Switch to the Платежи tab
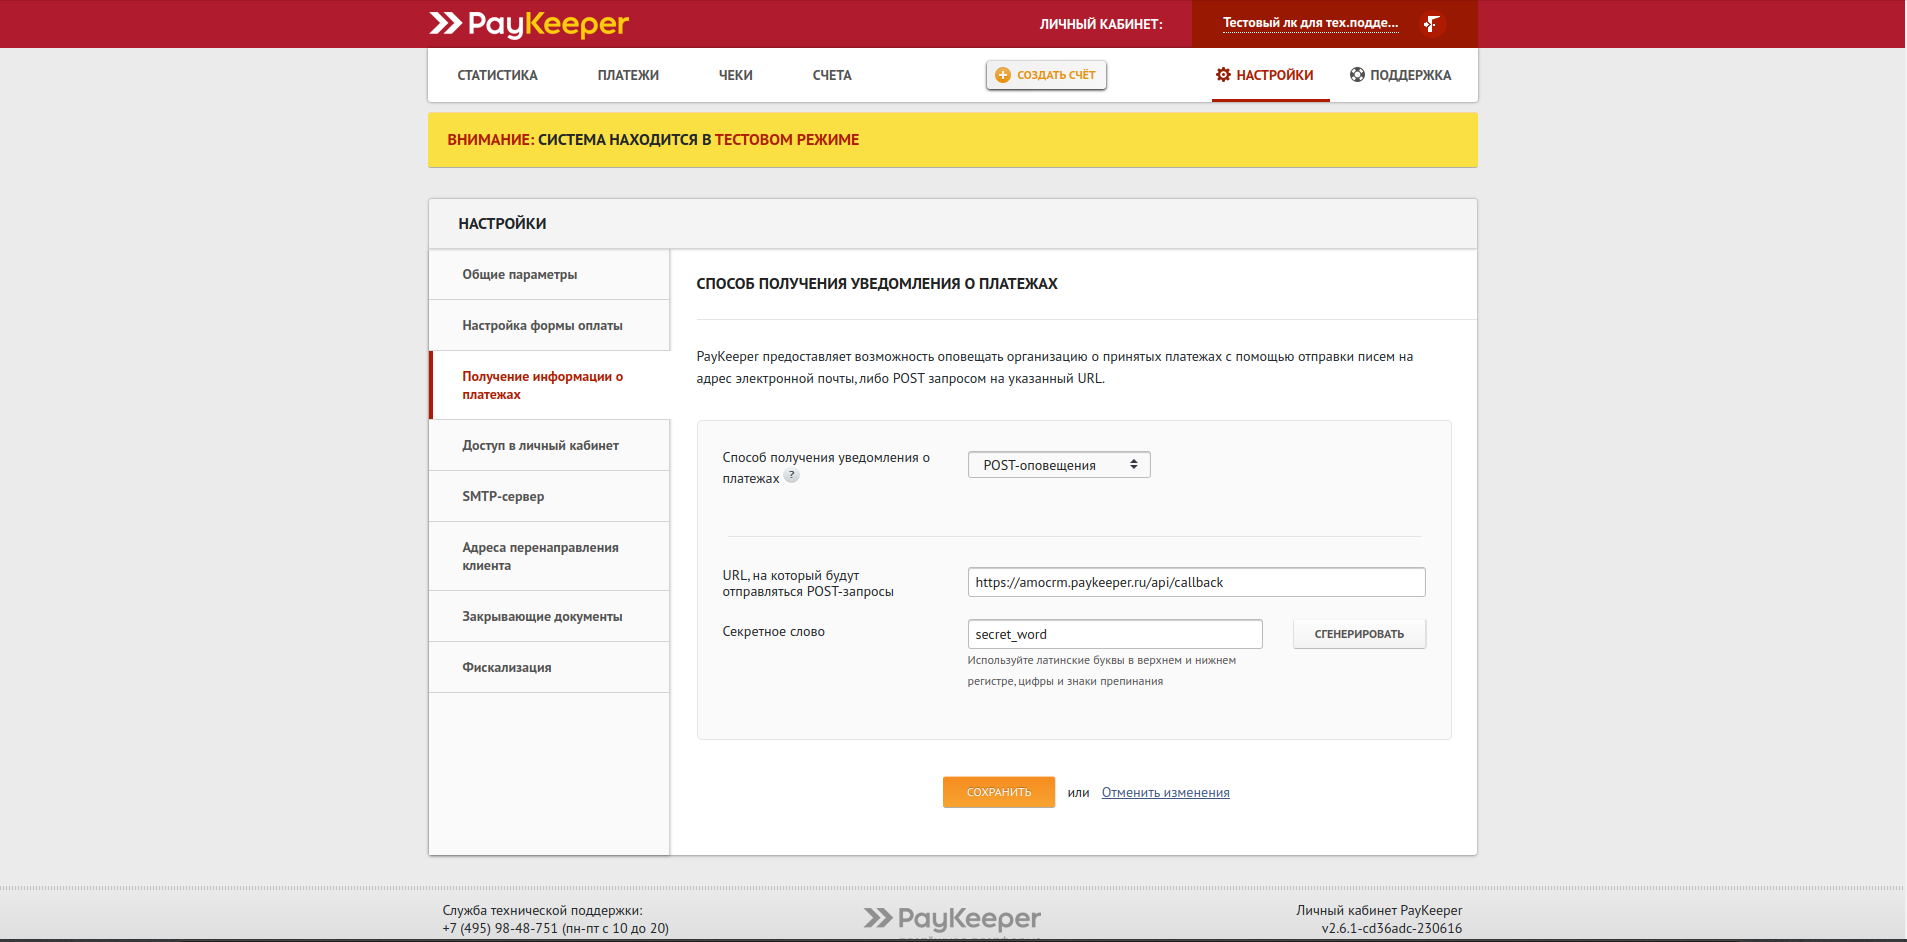This screenshot has width=1907, height=942. coord(628,75)
